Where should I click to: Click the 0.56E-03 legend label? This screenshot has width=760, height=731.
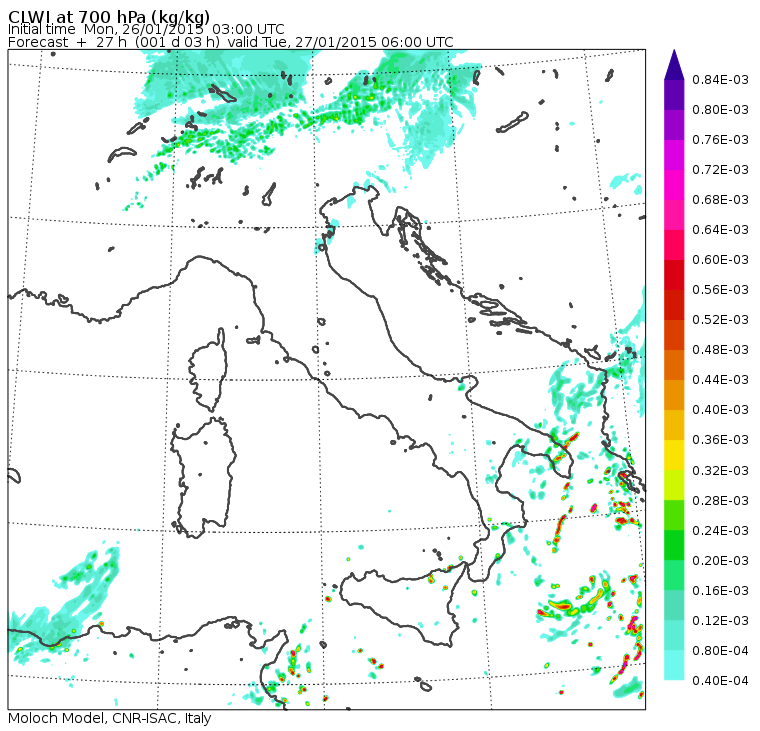tap(720, 290)
